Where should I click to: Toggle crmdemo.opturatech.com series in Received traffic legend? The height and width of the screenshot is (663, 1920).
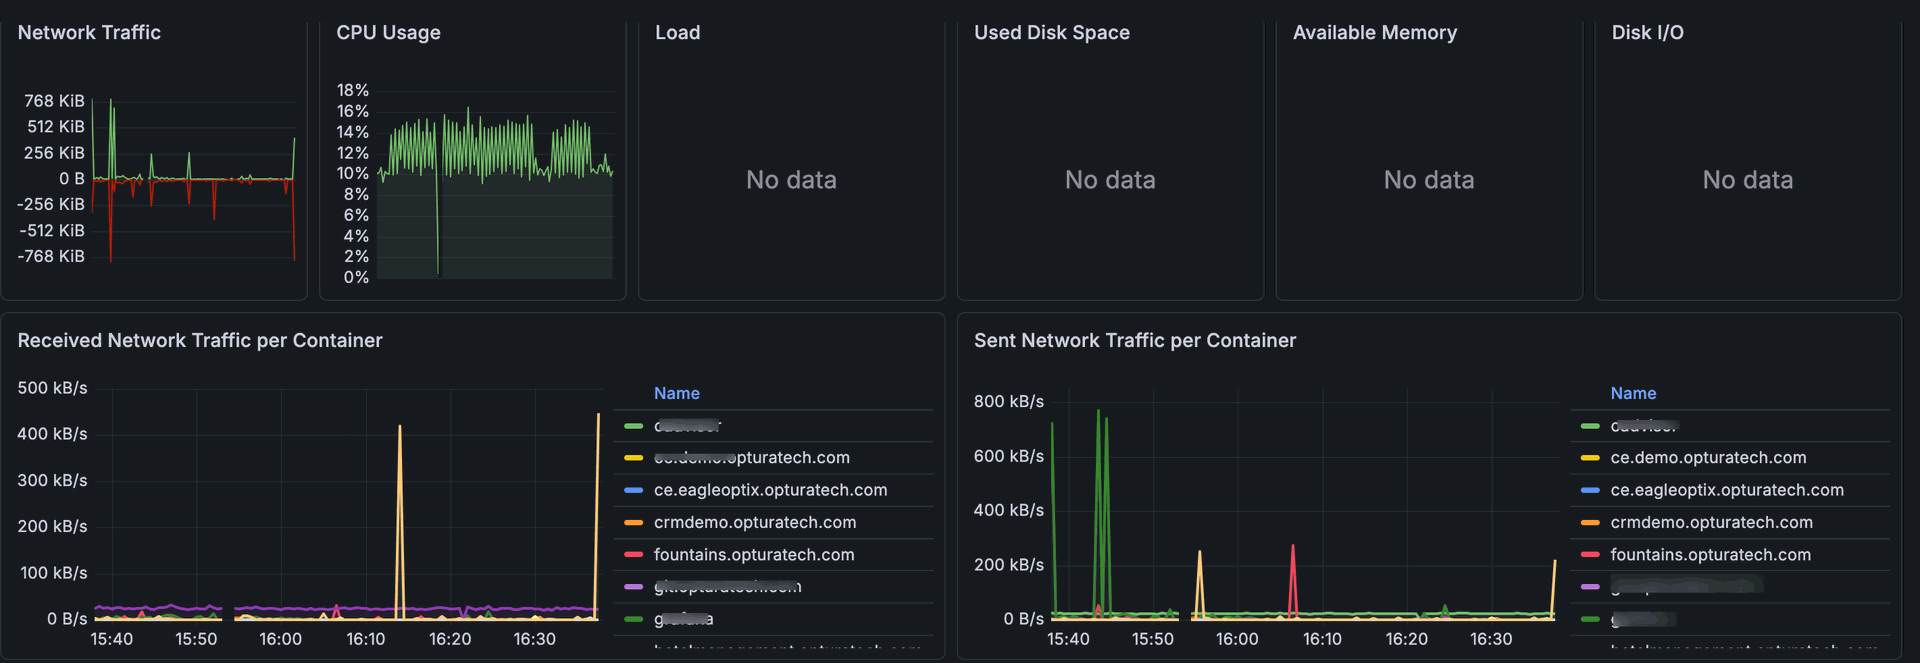754,523
